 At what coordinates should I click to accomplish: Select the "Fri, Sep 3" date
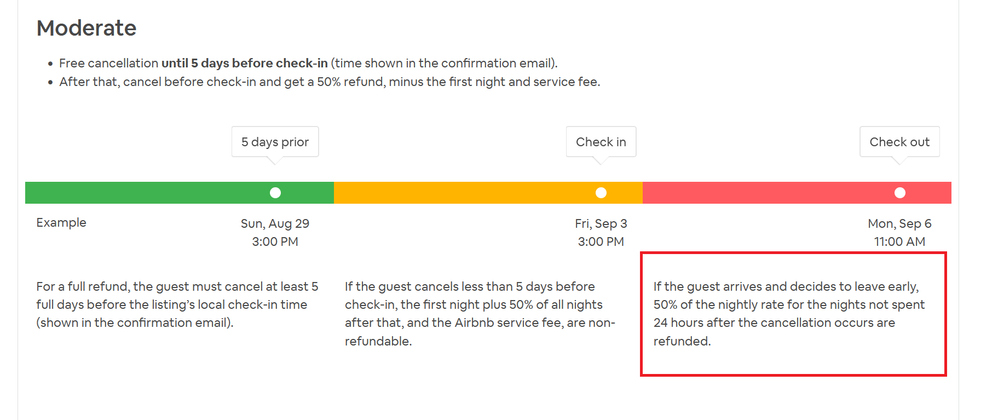601,224
